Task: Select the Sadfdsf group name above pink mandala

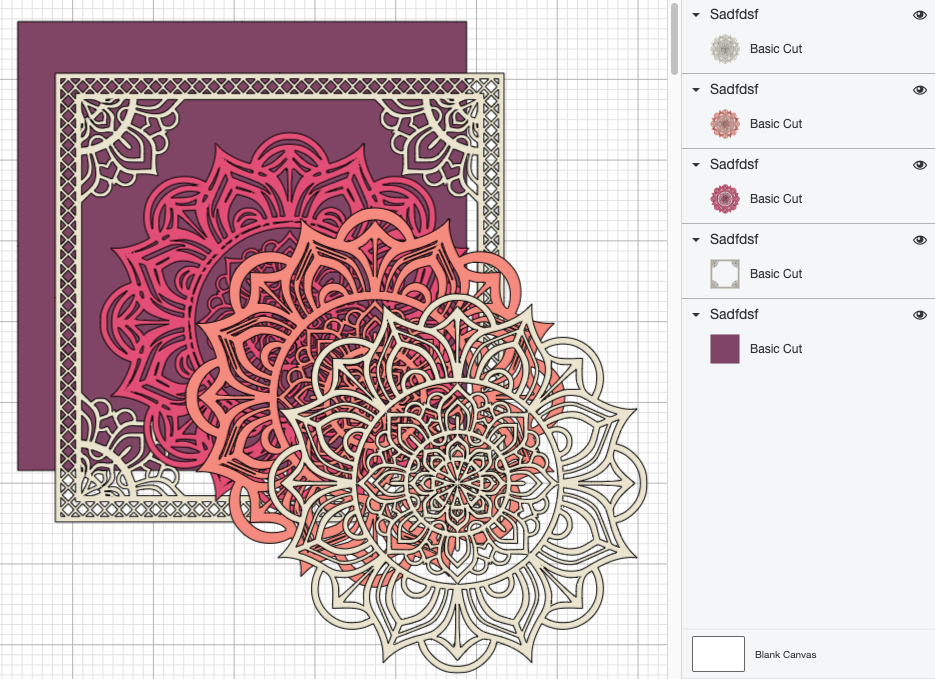Action: click(x=734, y=165)
